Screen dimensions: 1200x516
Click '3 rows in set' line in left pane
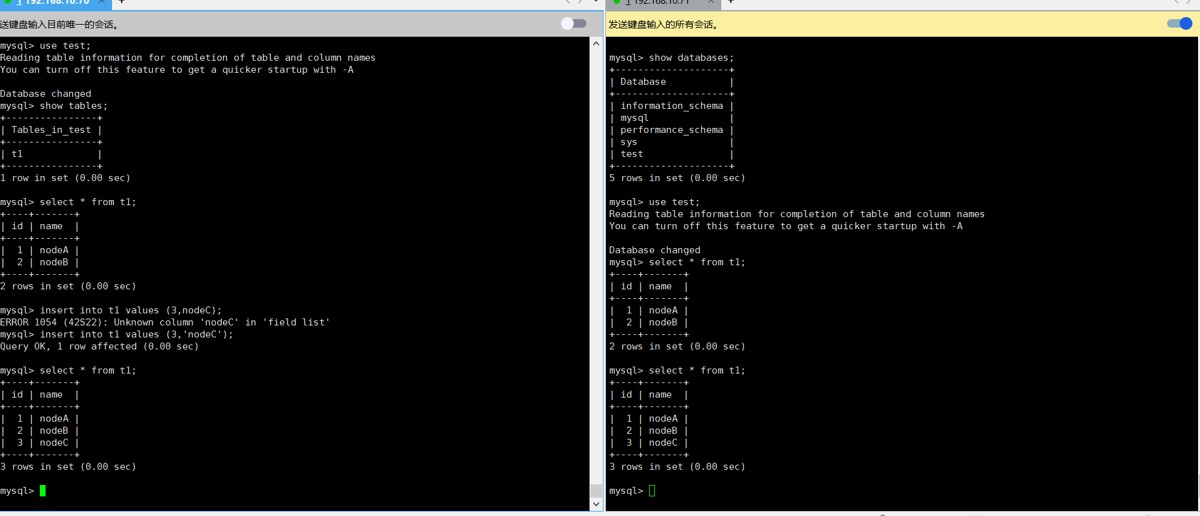click(68, 467)
